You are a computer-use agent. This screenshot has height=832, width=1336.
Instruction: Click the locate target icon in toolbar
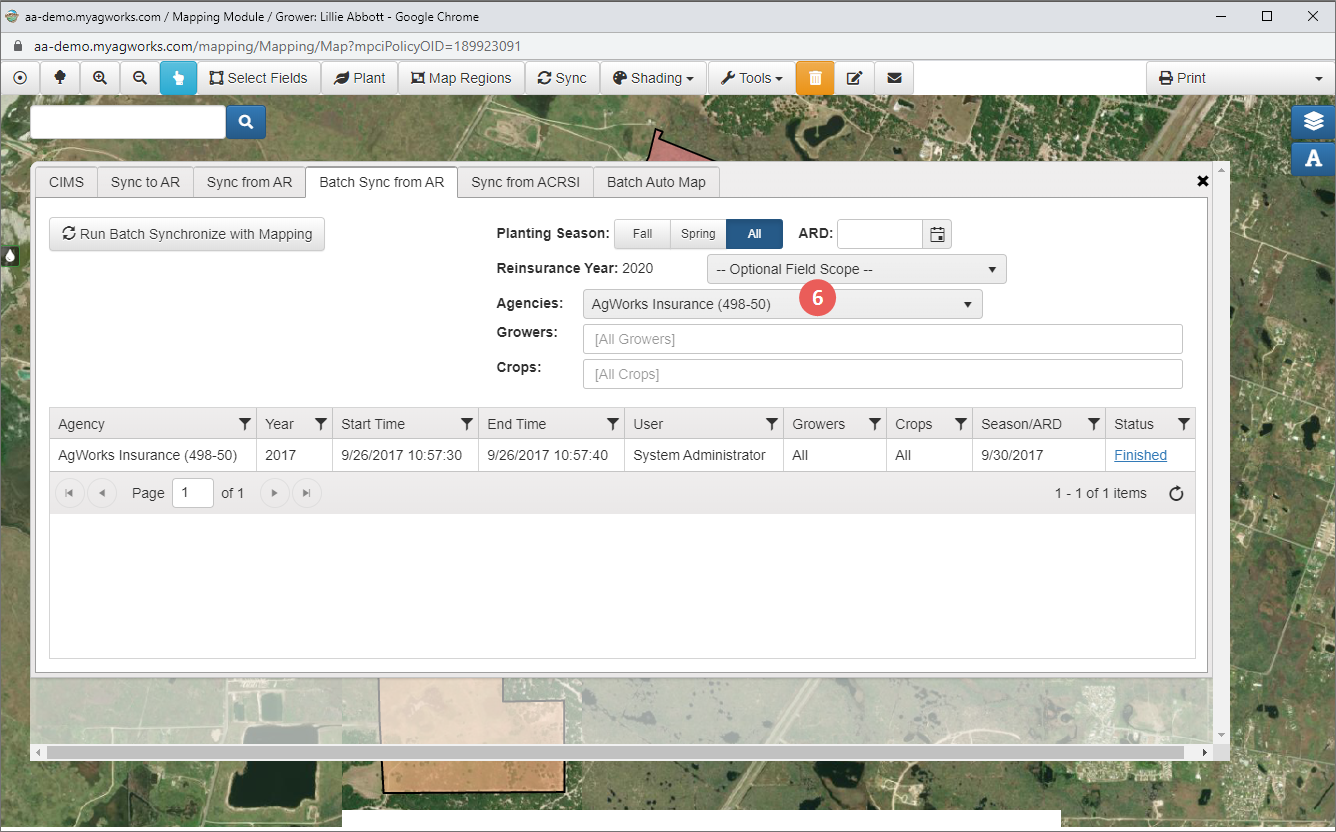(x=20, y=78)
